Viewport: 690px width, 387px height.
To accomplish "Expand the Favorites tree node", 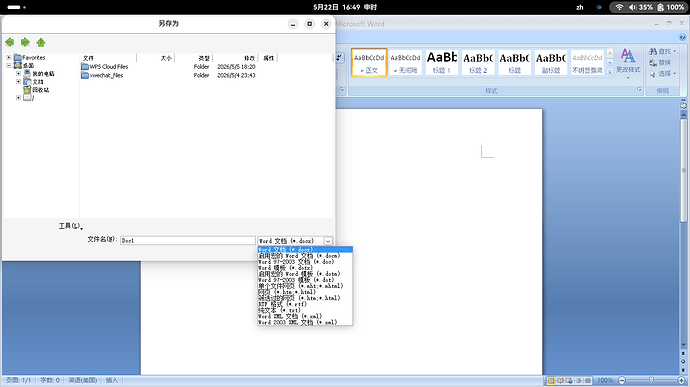I will (9, 57).
